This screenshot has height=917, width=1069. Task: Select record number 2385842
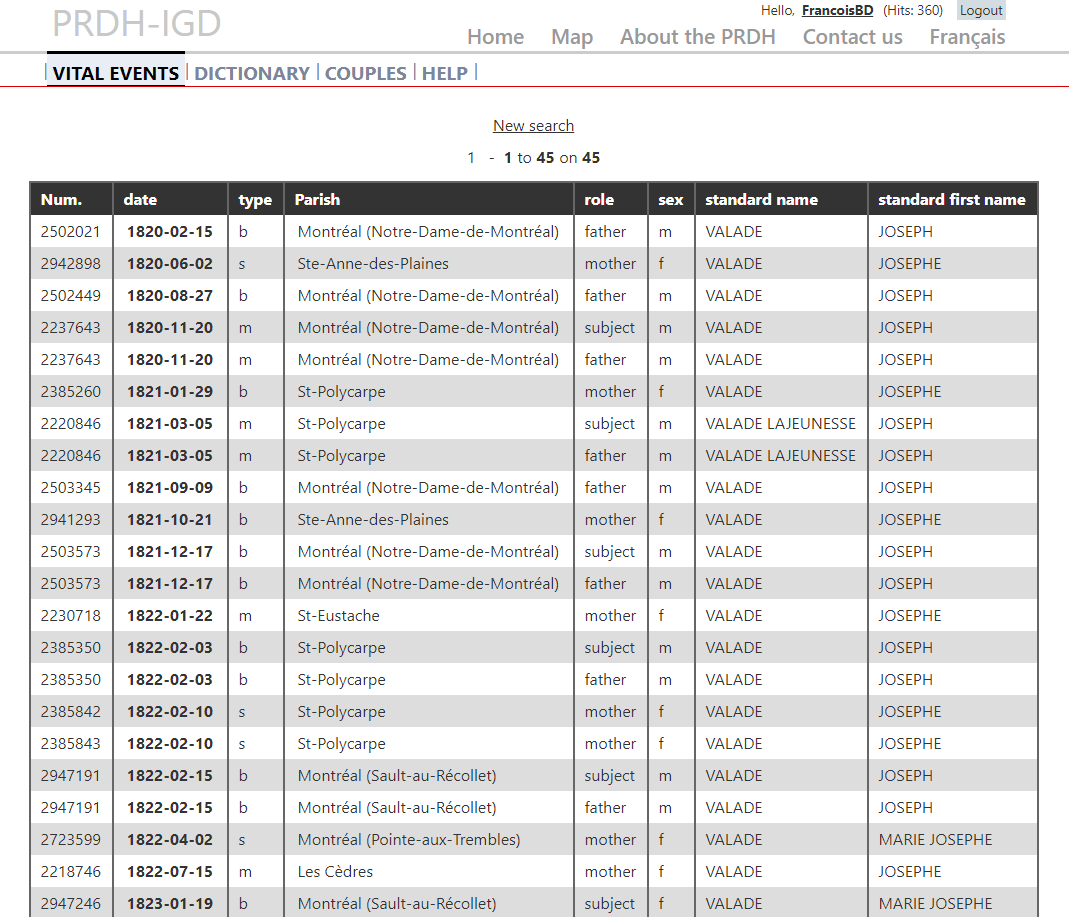coord(70,712)
